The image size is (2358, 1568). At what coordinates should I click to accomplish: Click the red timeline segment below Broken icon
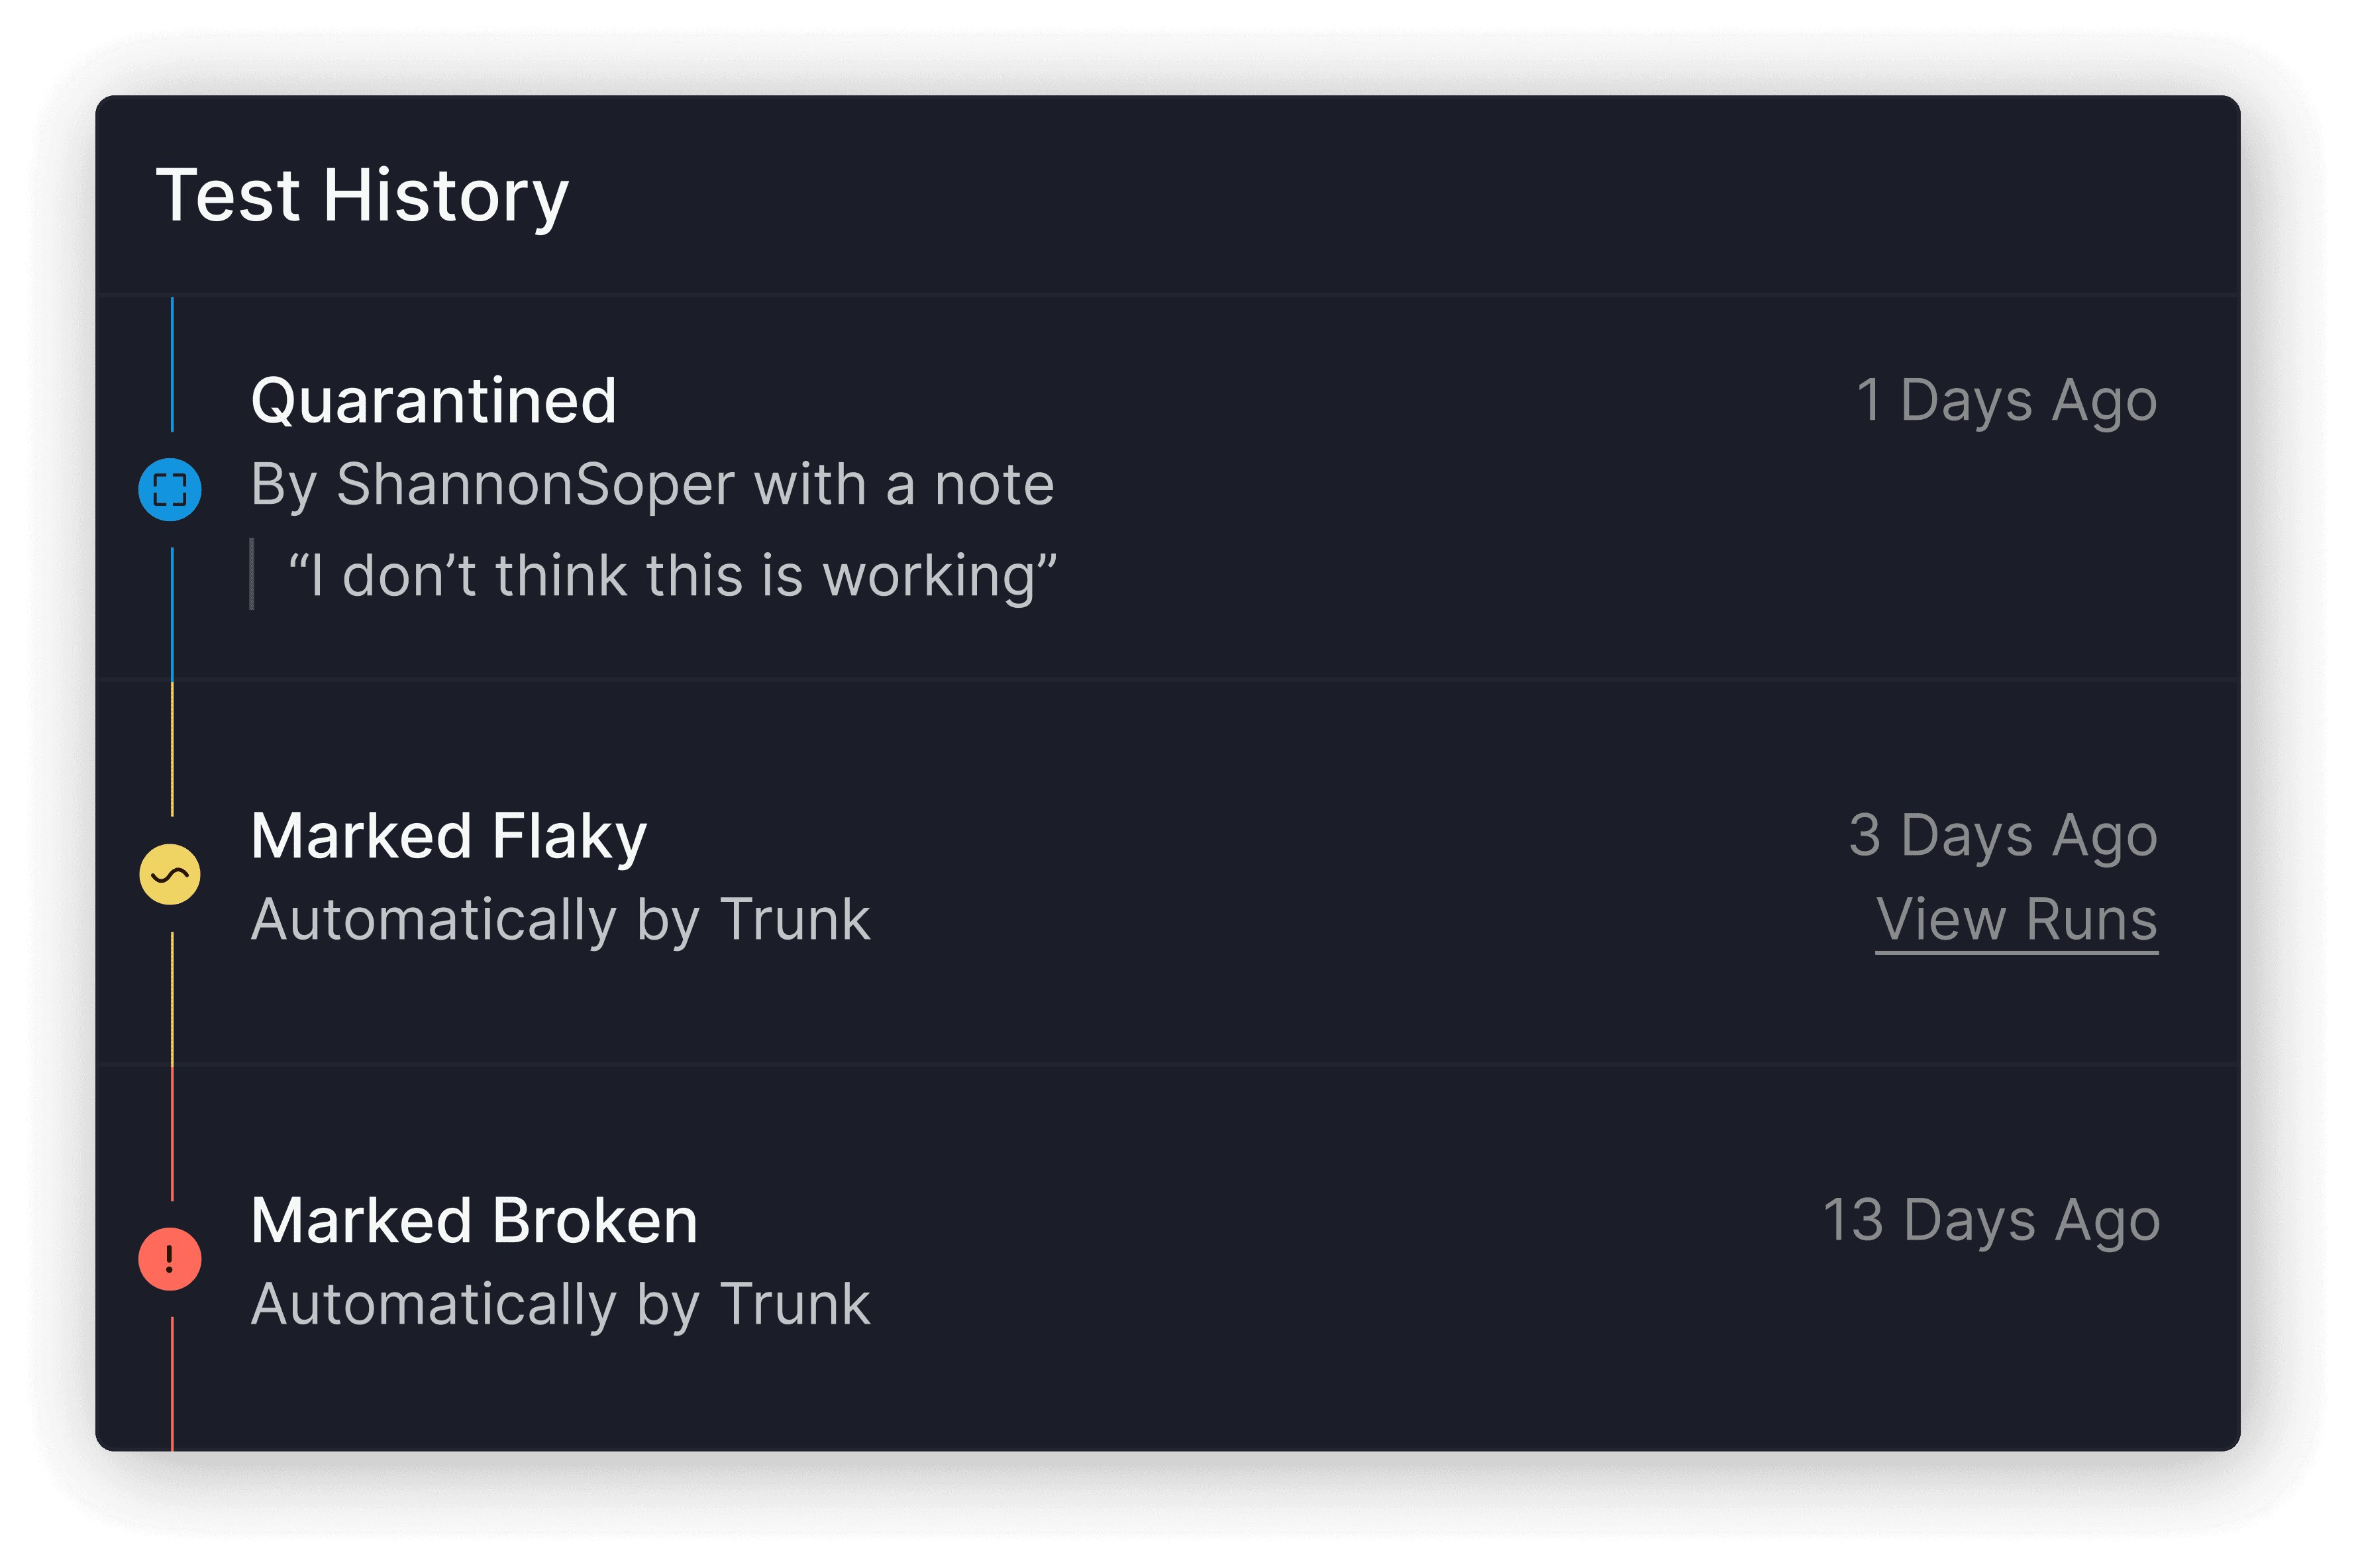172,1384
